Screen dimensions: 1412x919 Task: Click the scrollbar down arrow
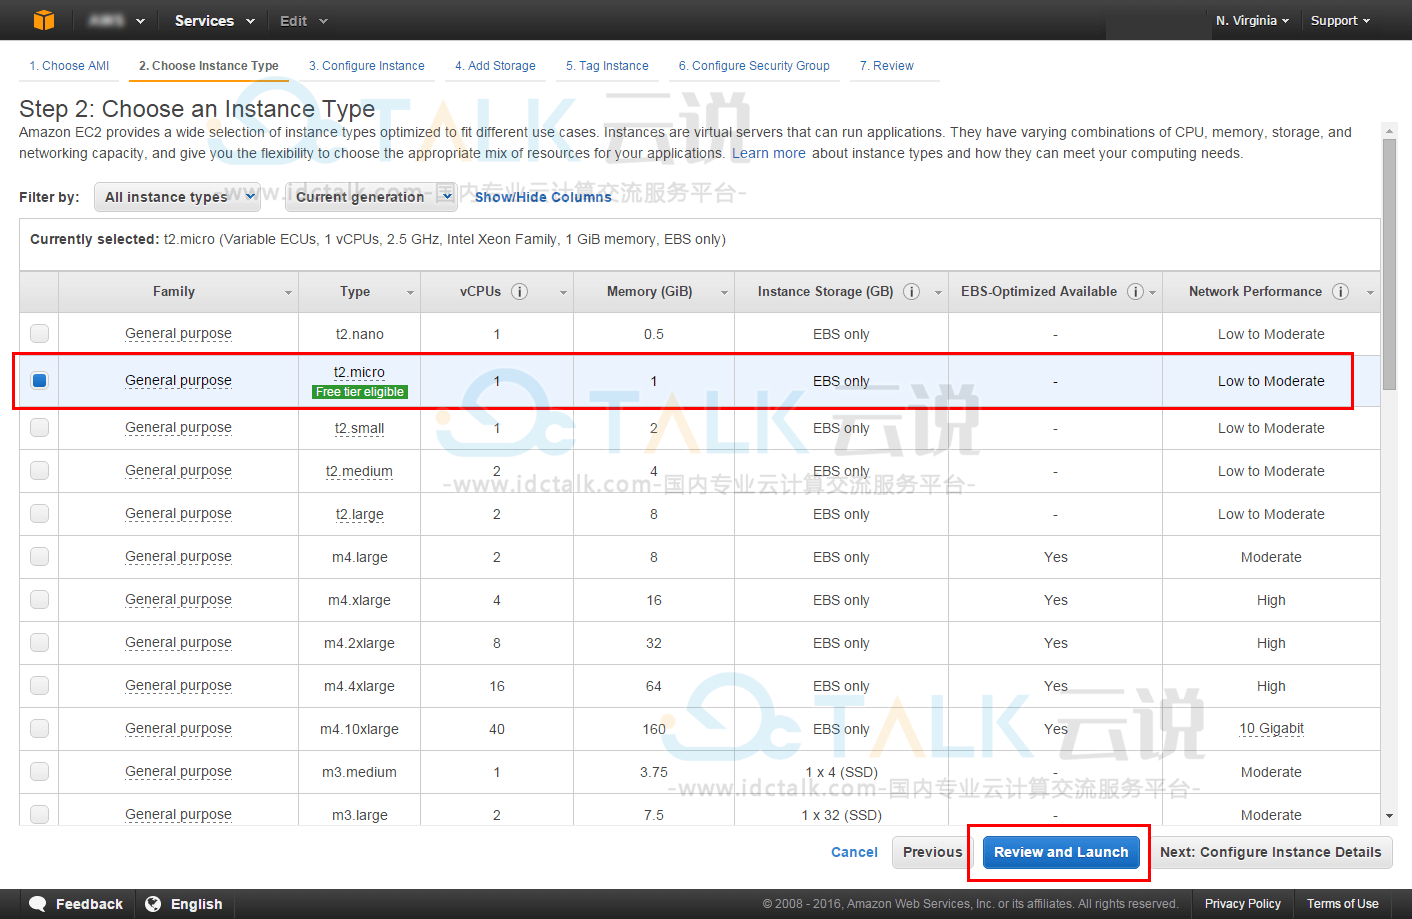coord(1389,817)
